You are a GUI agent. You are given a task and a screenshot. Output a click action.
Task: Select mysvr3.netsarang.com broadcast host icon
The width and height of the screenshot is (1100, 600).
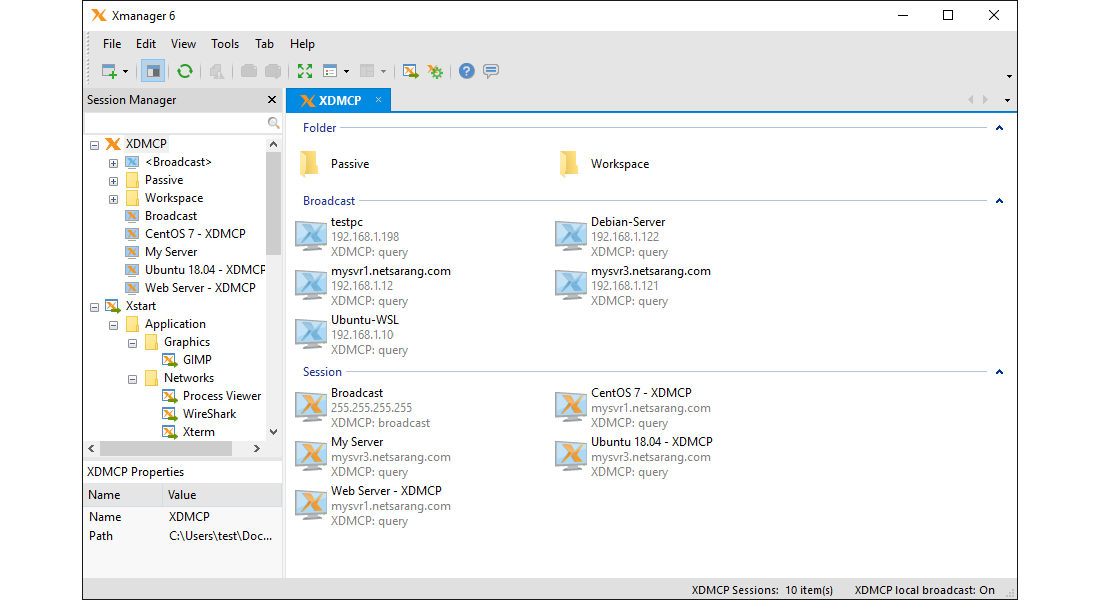(570, 285)
